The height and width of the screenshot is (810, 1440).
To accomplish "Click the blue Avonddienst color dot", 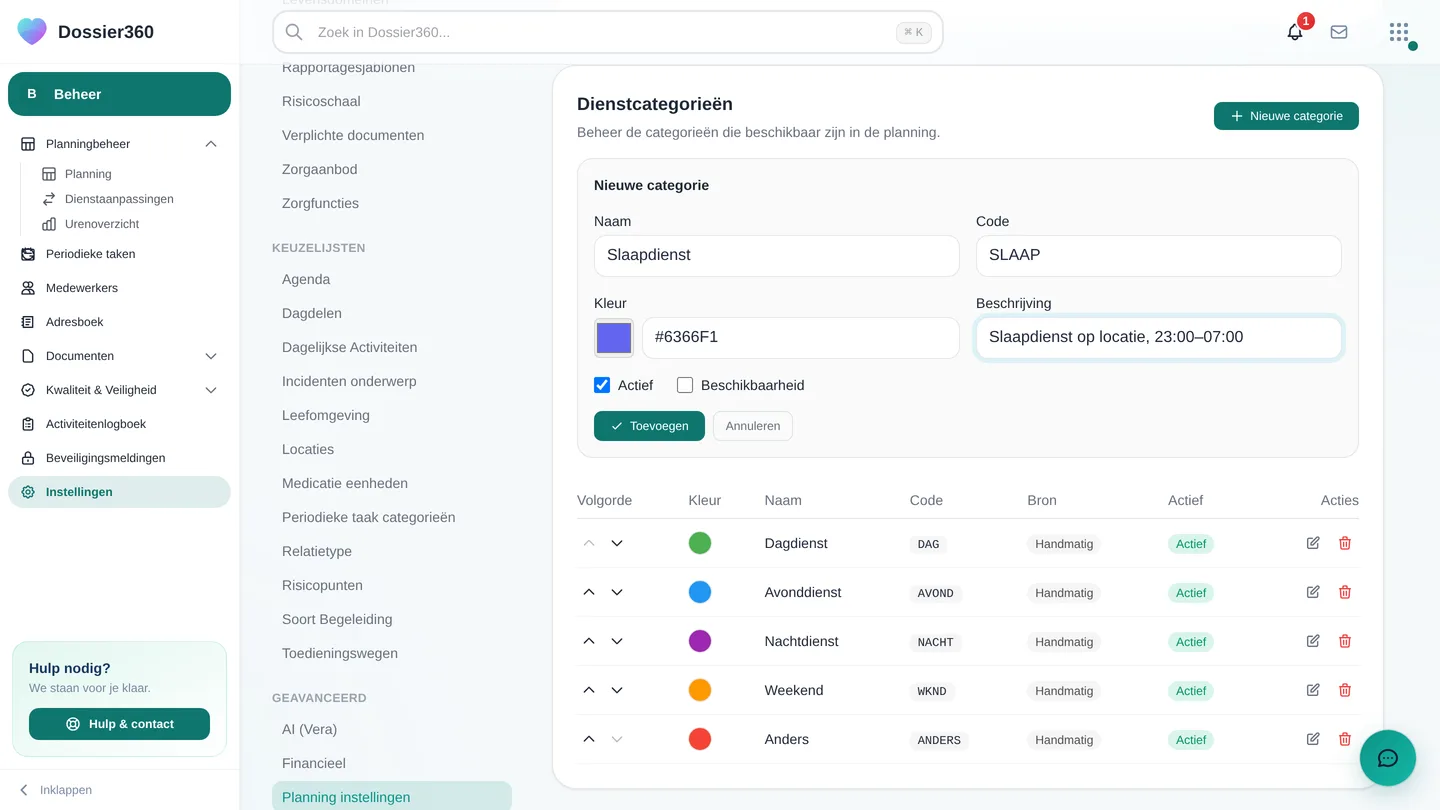I will (x=700, y=592).
